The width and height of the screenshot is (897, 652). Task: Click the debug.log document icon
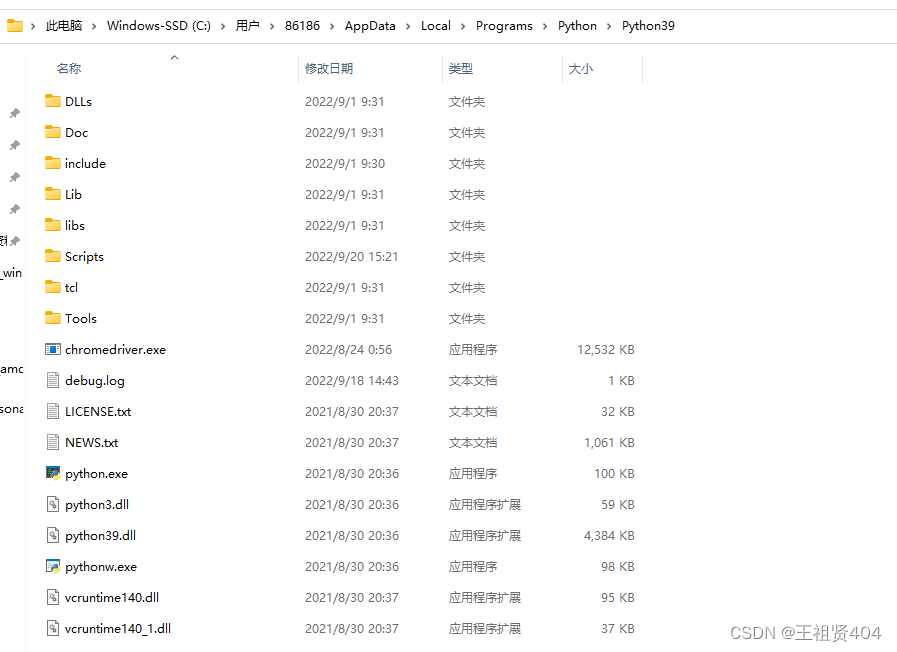[x=53, y=380]
